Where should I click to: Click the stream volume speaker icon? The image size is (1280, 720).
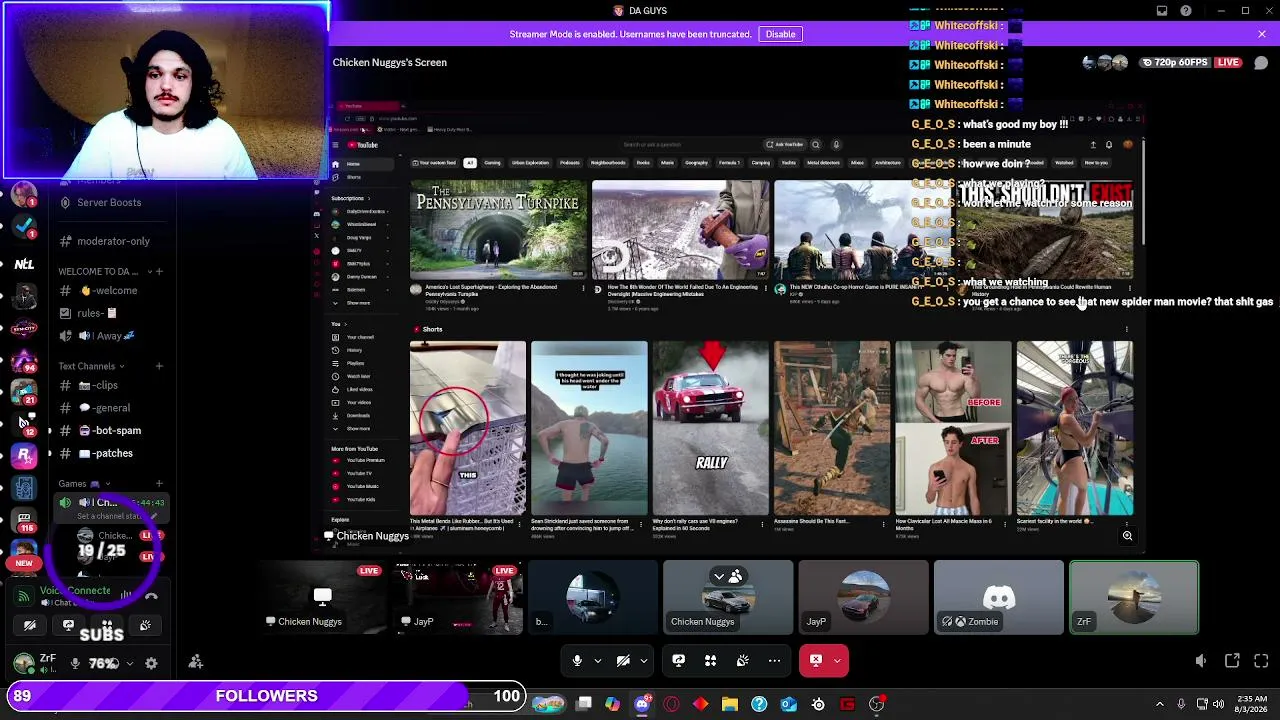pyautogui.click(x=1201, y=661)
